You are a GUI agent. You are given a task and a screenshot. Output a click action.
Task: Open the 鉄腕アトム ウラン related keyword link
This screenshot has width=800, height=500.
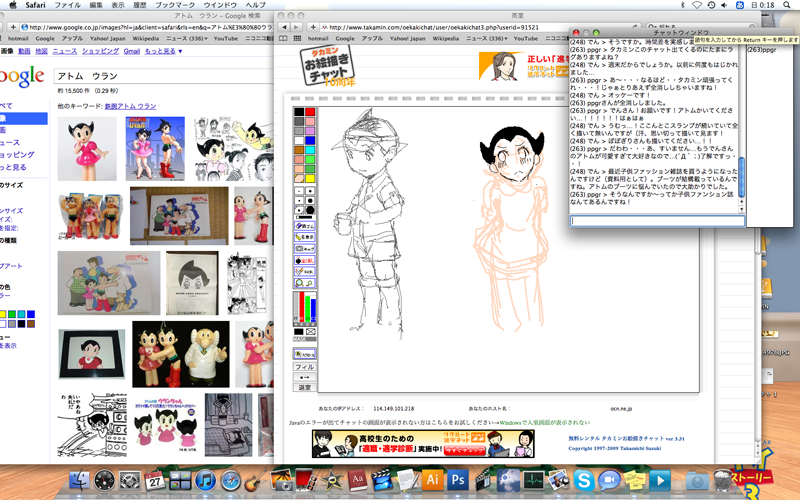[x=130, y=106]
